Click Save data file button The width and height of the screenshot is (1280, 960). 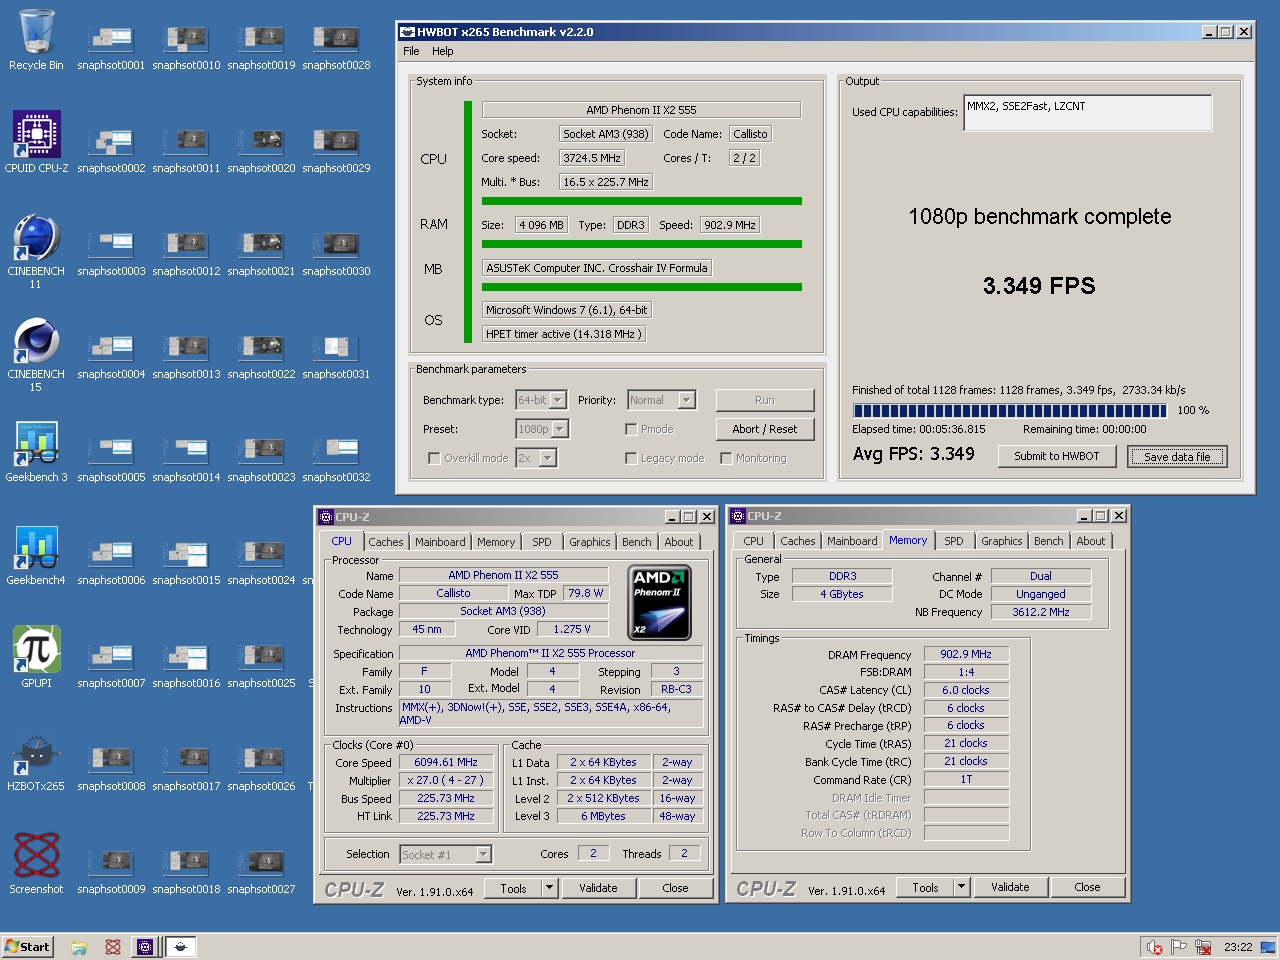pyautogui.click(x=1177, y=457)
